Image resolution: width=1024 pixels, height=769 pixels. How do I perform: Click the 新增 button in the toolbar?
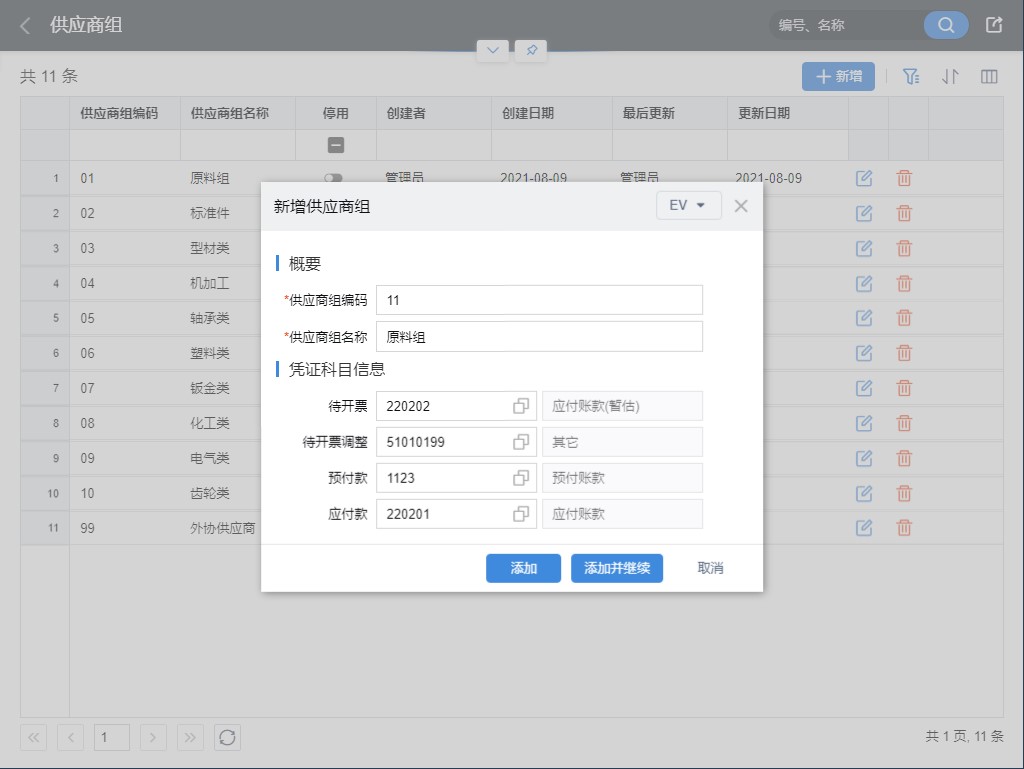tap(838, 76)
